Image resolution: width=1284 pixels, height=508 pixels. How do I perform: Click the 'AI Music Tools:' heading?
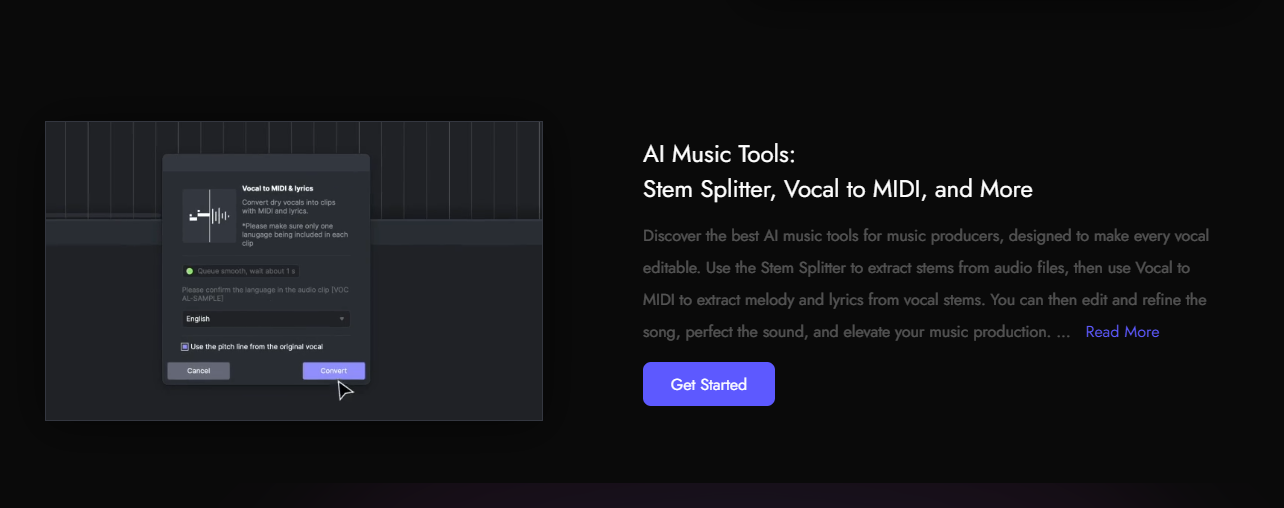click(719, 154)
